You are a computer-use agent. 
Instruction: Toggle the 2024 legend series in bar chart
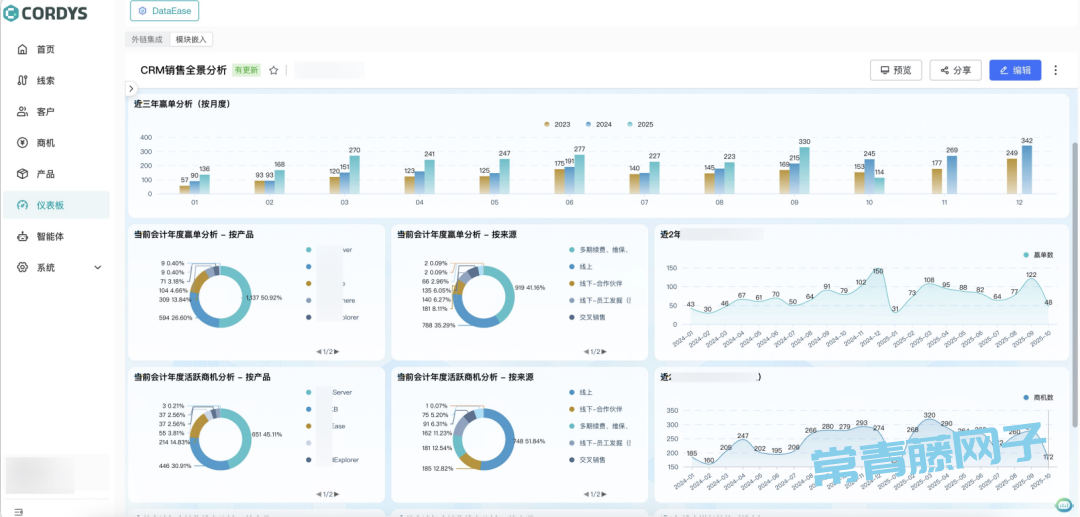(598, 124)
